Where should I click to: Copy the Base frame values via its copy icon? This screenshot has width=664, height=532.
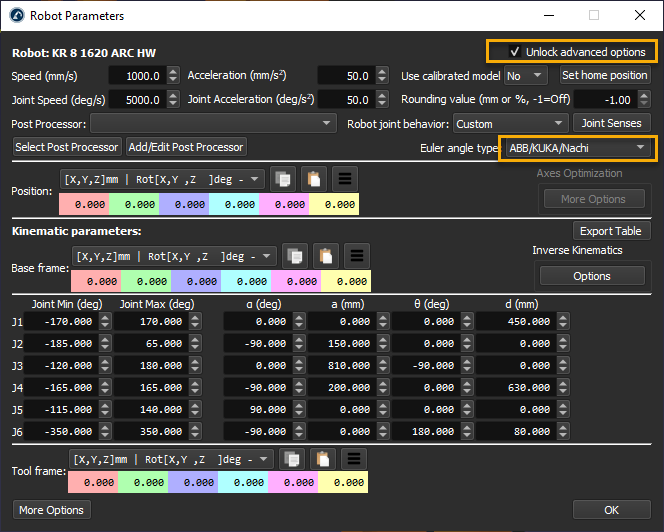click(294, 255)
